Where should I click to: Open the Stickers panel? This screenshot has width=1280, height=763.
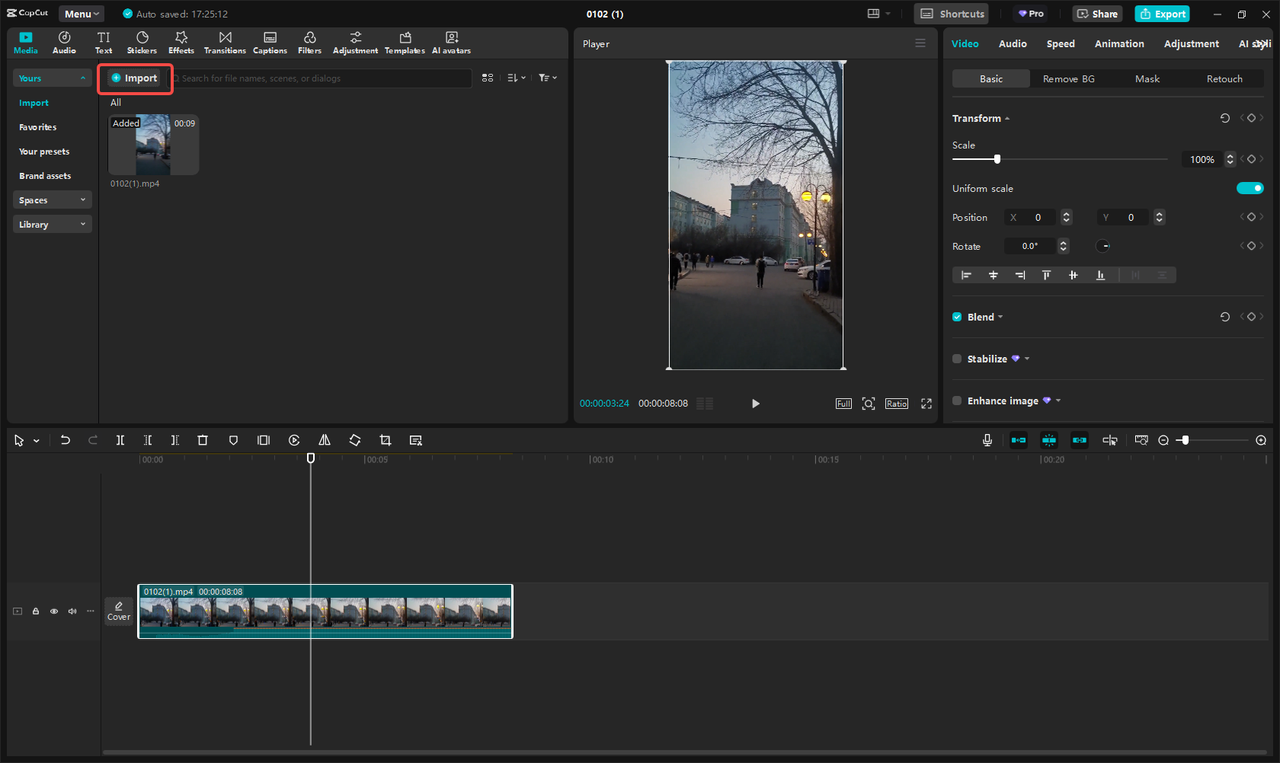click(x=142, y=41)
